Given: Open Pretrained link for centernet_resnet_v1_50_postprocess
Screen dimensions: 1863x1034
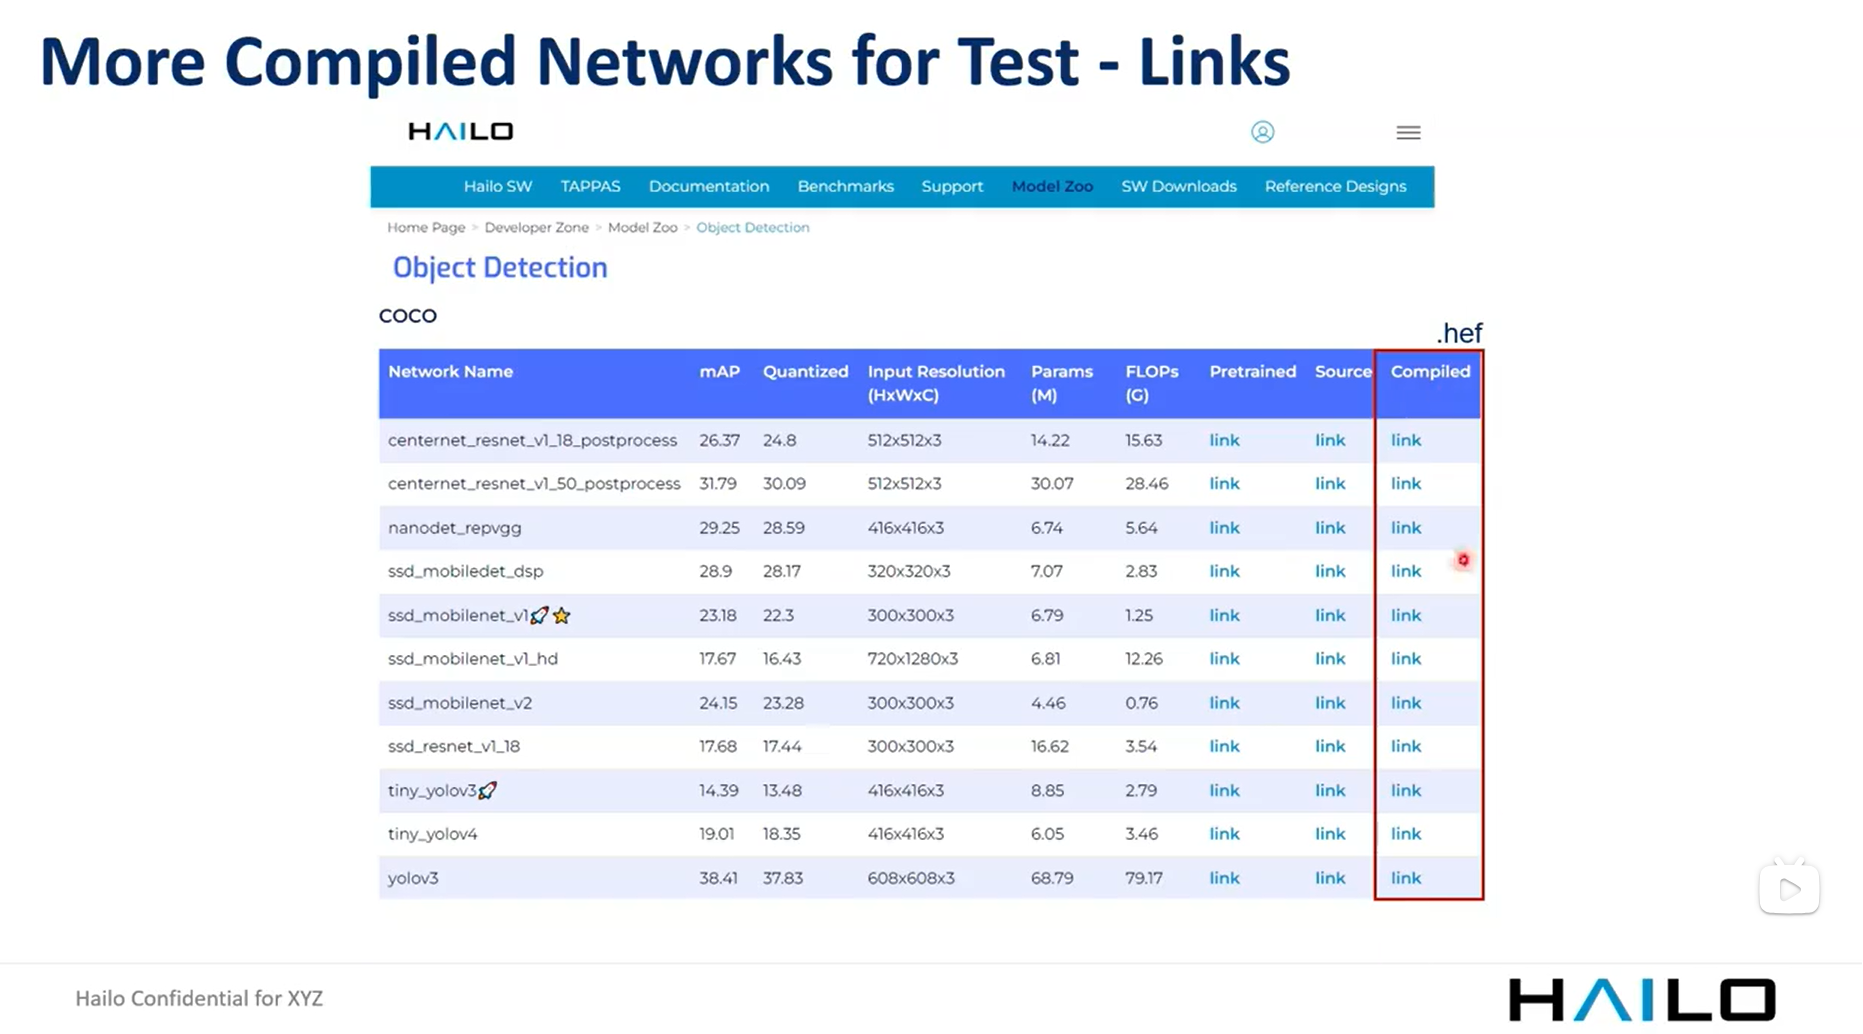Looking at the screenshot, I should pos(1224,483).
